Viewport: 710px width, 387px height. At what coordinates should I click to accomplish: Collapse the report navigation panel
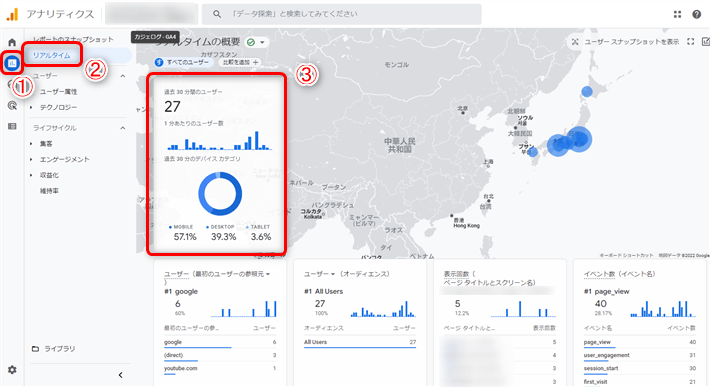[x=120, y=375]
